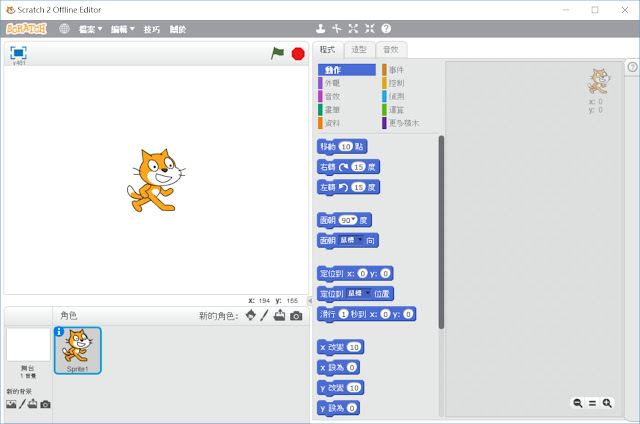Toggle full screen presentation mode
Screen dimensions: 640x424
pos(18,53)
